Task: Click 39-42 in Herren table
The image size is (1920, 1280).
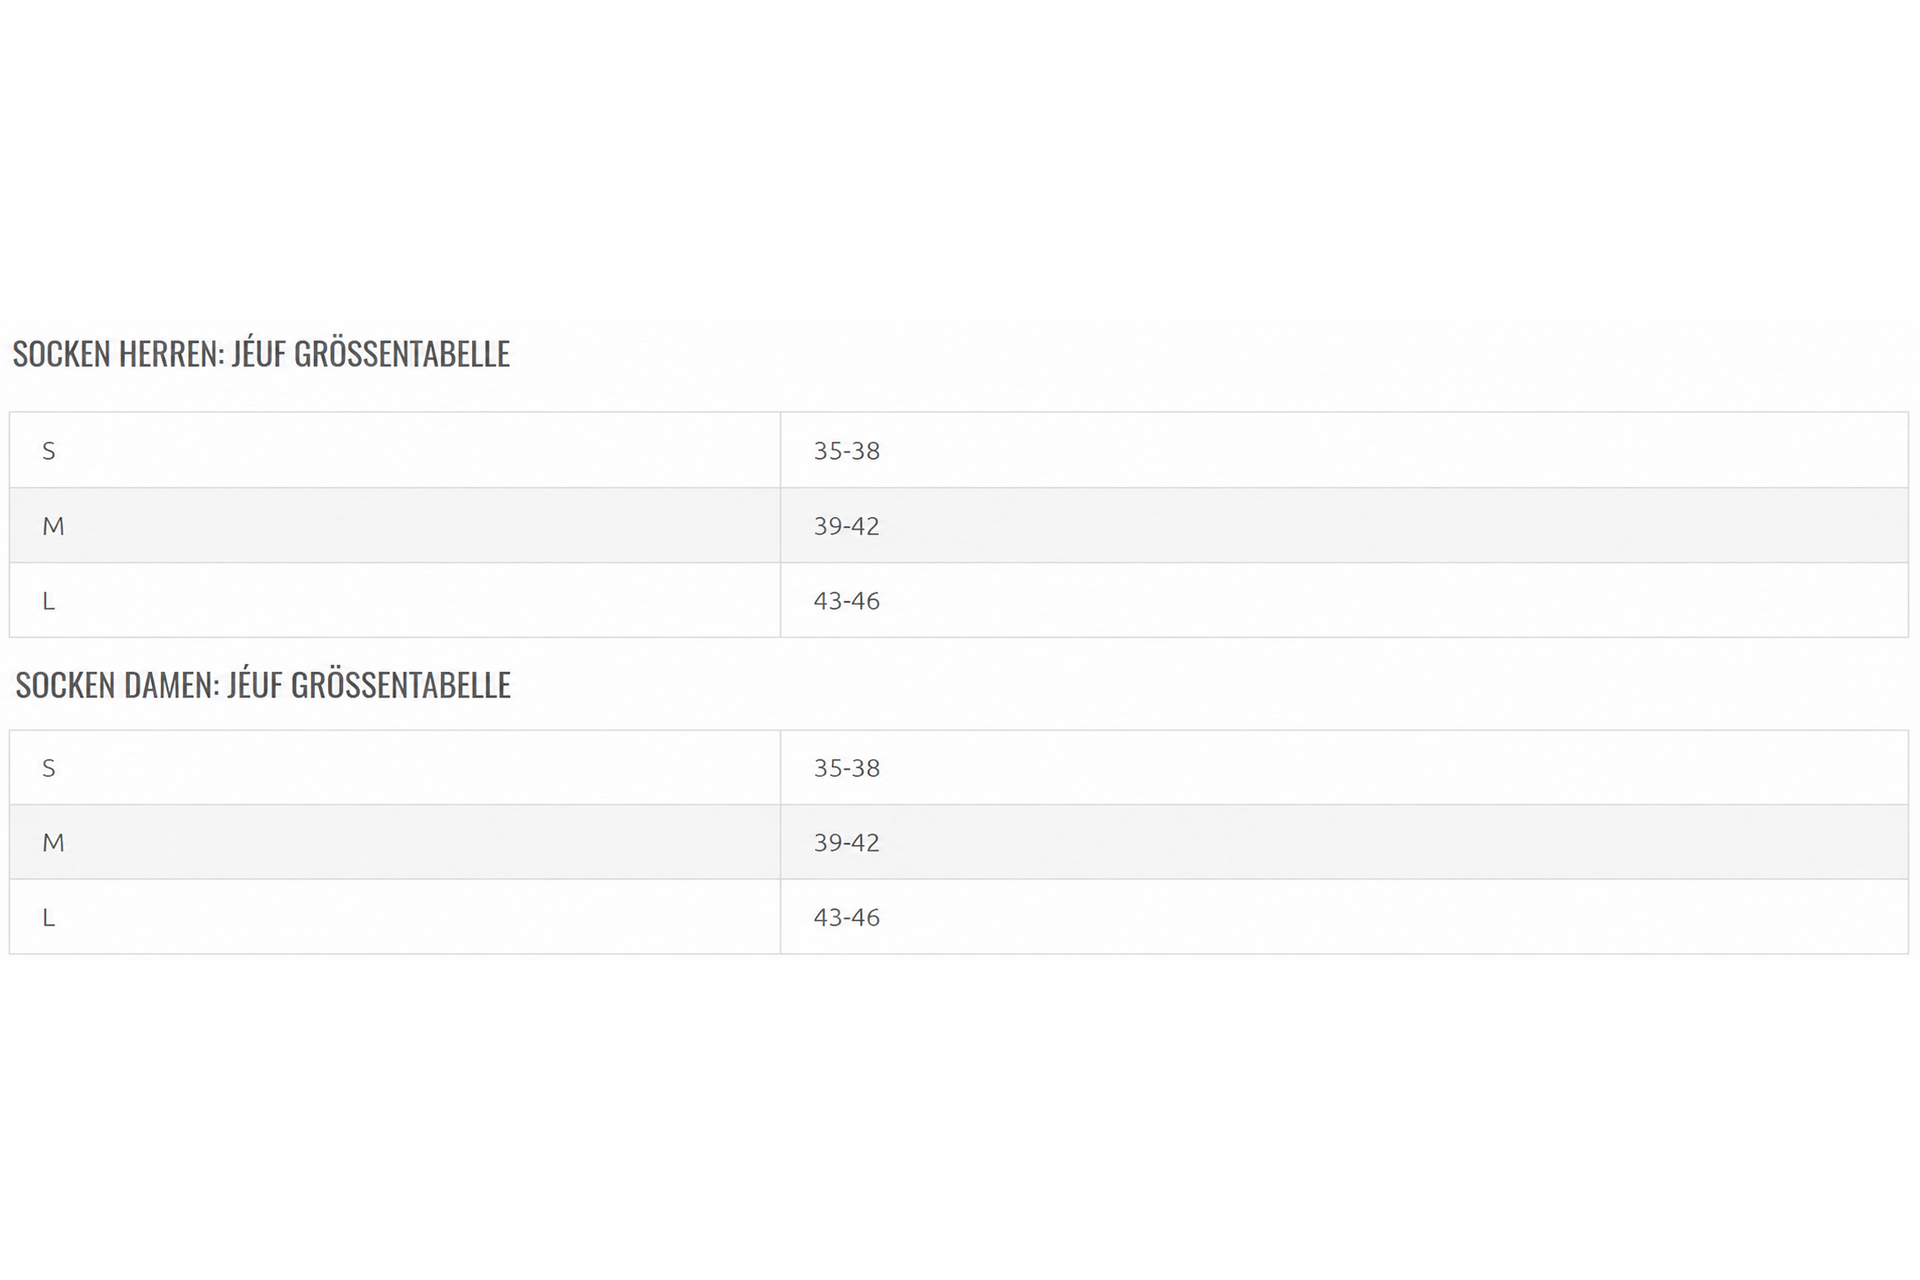Action: 847,526
